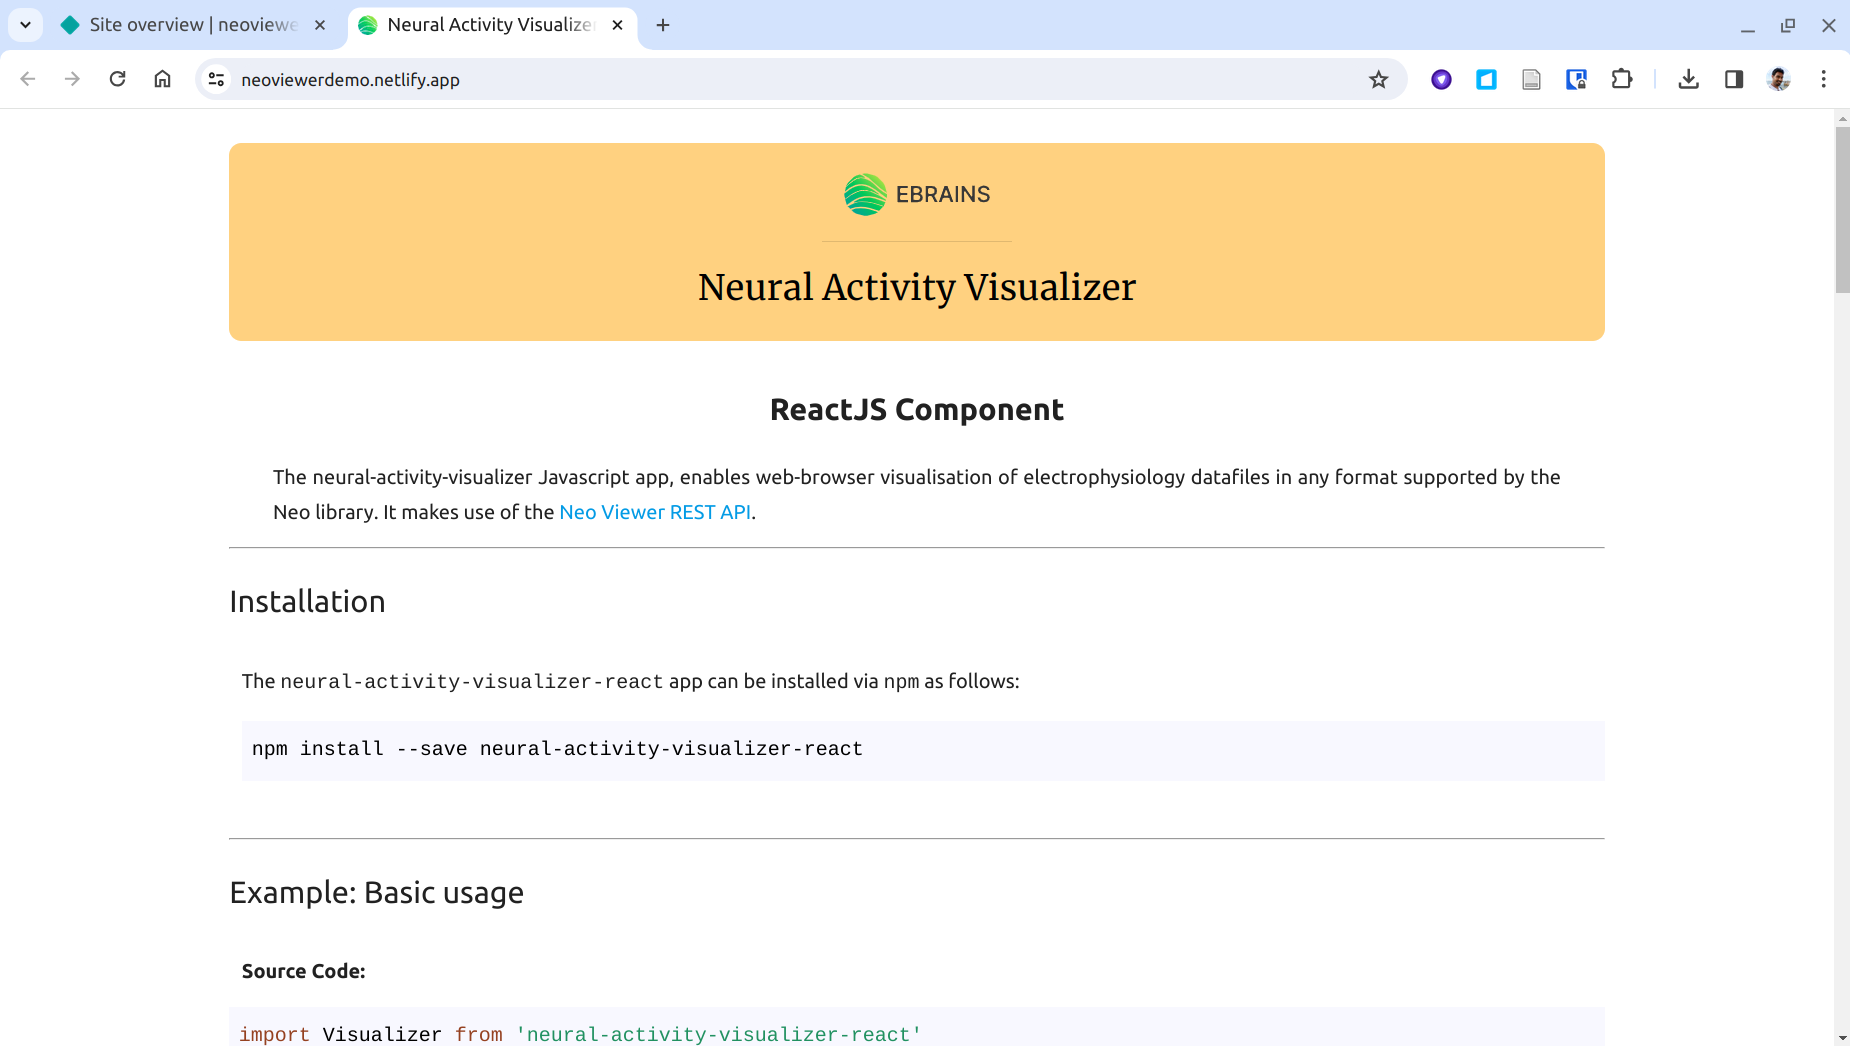Open a new browser tab
This screenshot has width=1850, height=1046.
coord(662,25)
